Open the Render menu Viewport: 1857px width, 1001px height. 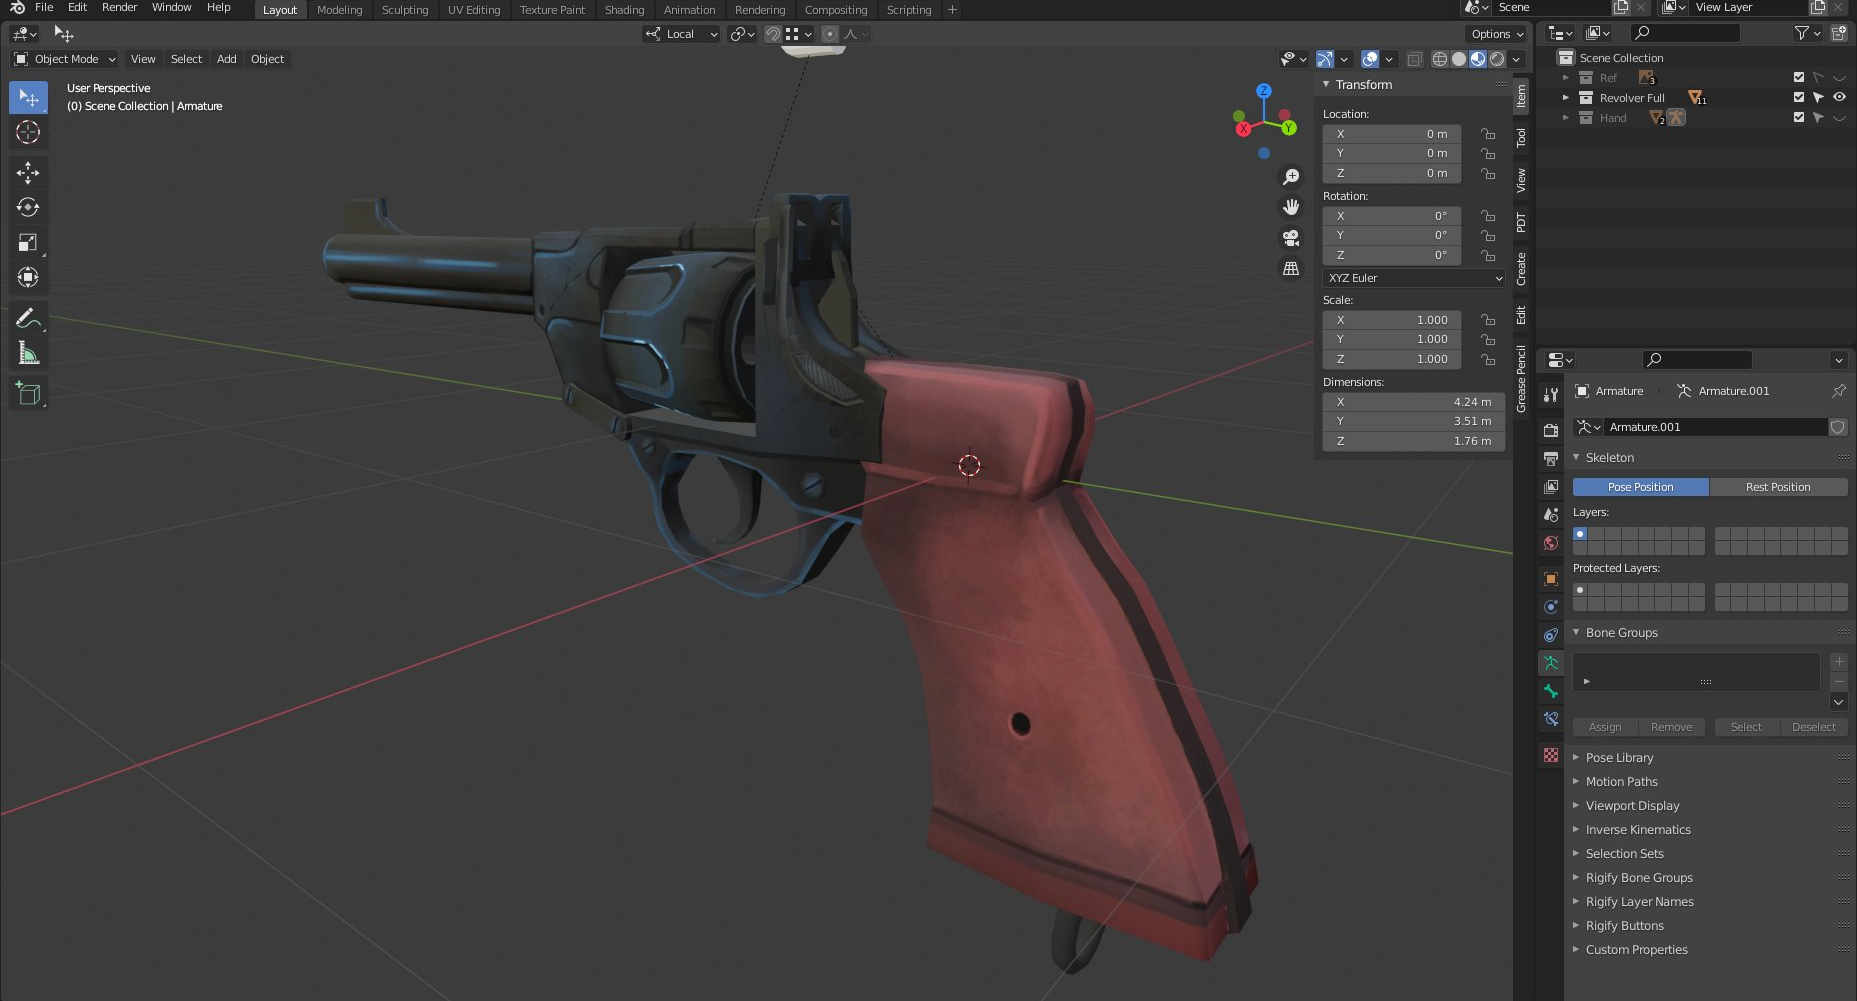[119, 8]
